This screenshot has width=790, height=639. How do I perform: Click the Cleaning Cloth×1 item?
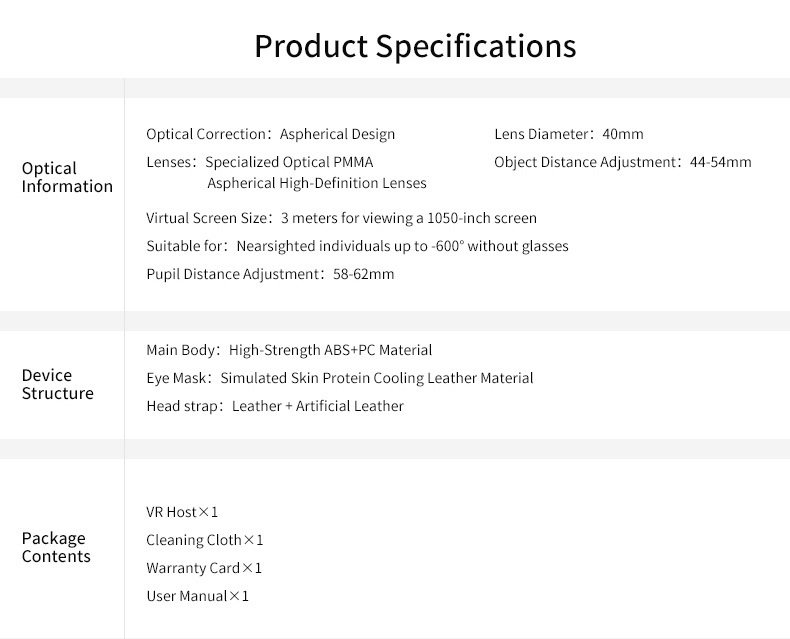point(205,540)
